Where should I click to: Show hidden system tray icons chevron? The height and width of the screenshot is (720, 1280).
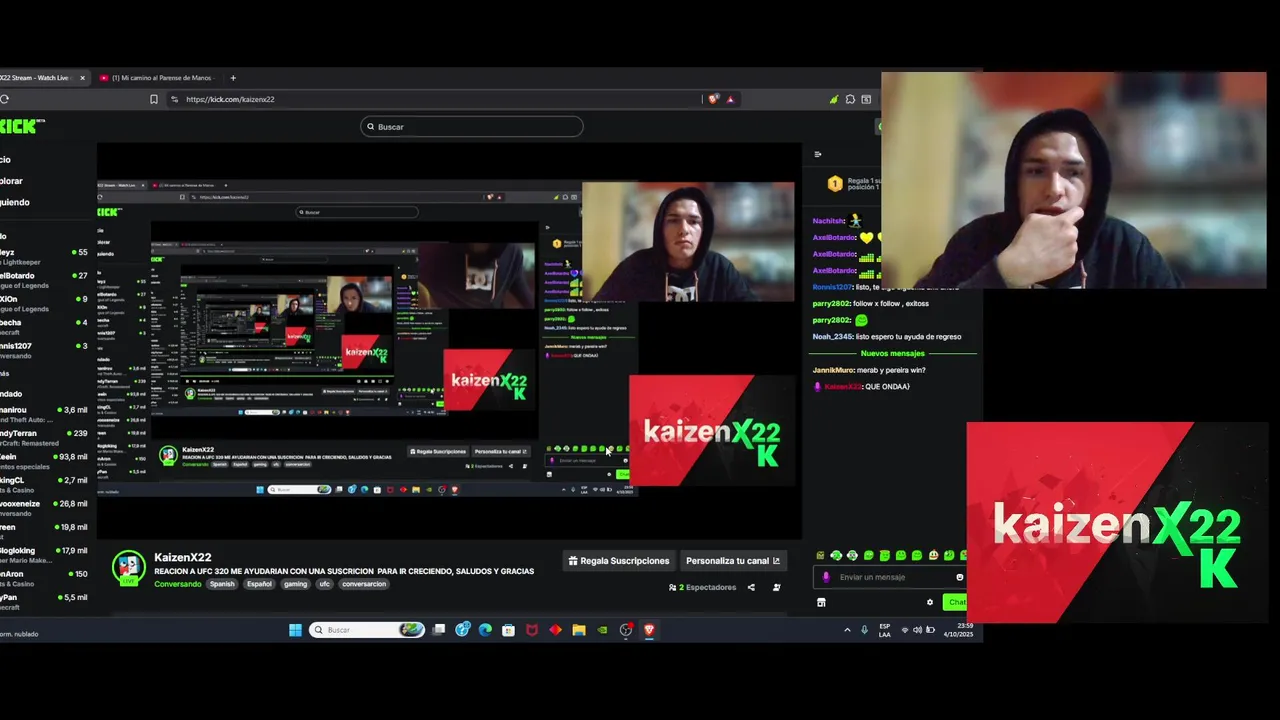click(848, 630)
